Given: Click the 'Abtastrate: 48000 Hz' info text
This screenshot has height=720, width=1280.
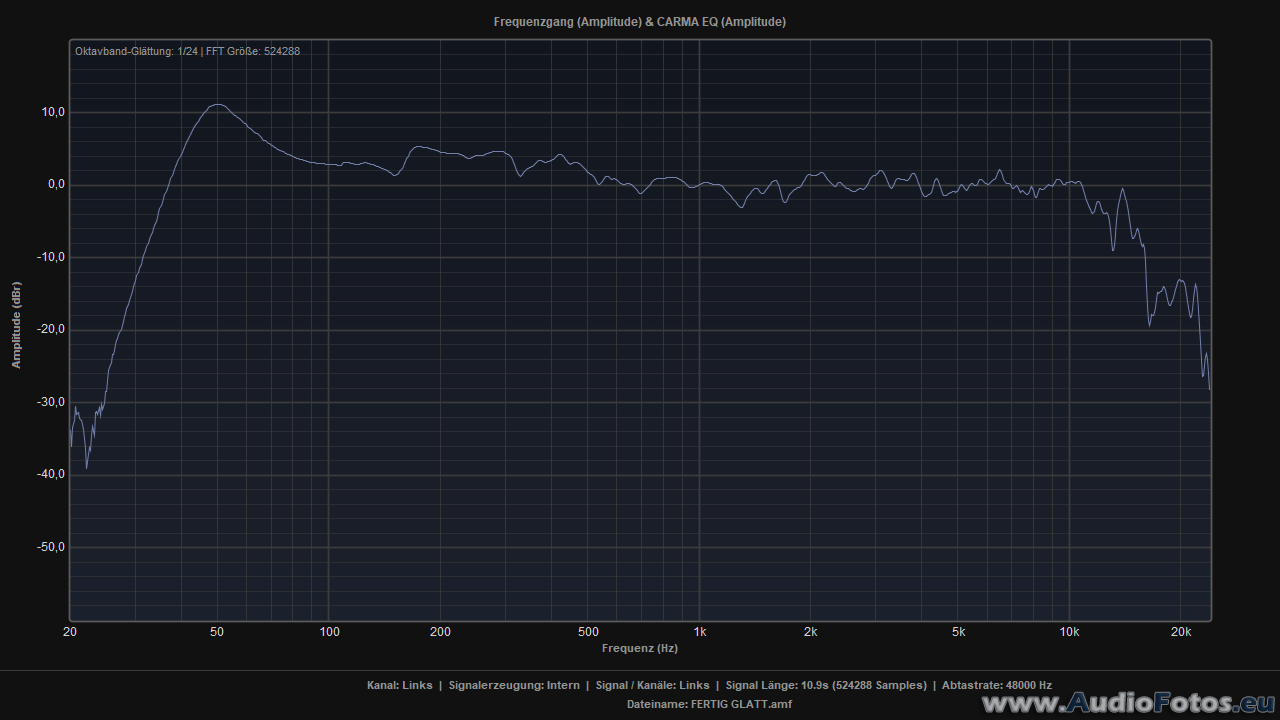Looking at the screenshot, I should tap(997, 685).
